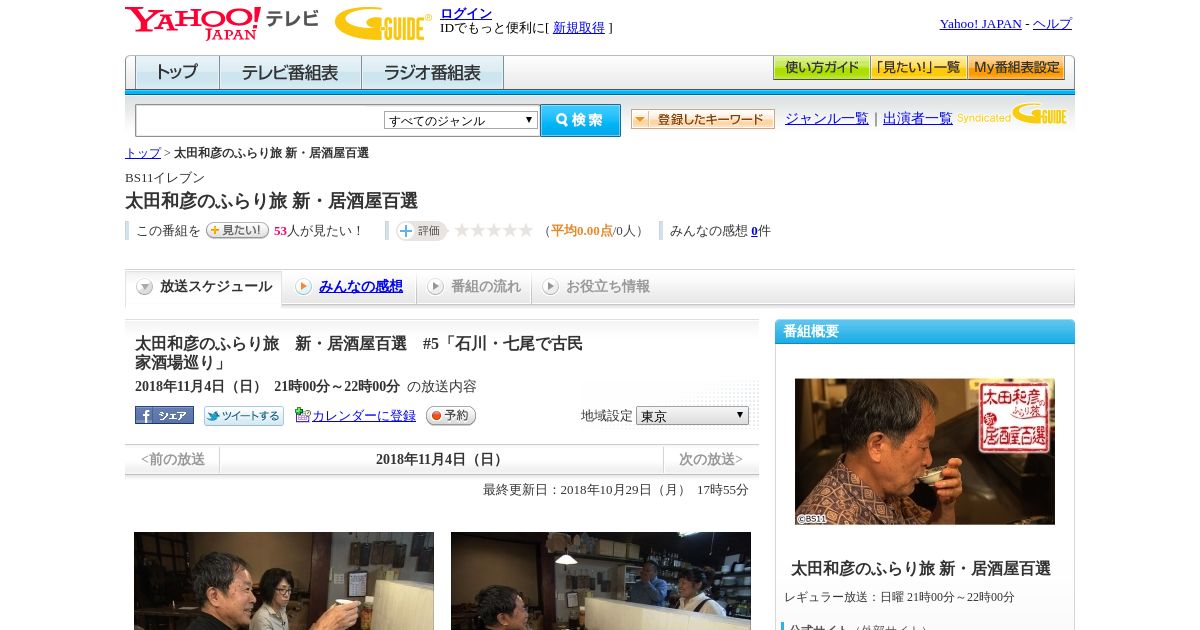Open the left program photo thumbnail
Viewport: 1200px width, 630px height.
click(284, 581)
